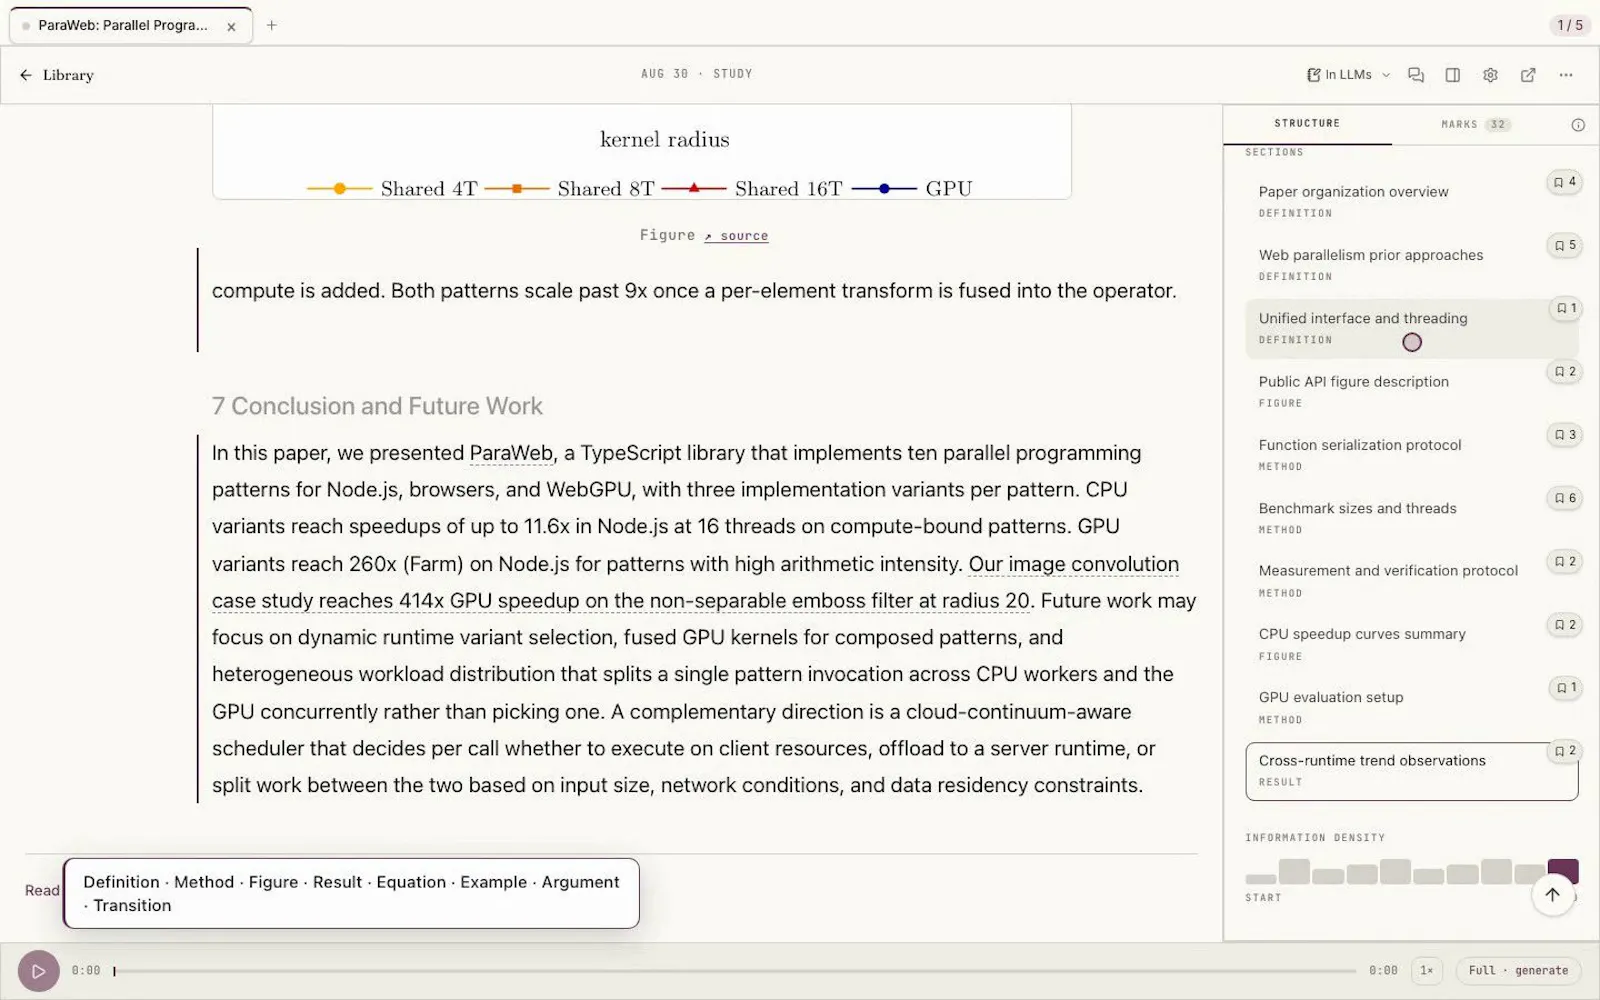1600x1000 pixels.
Task: Click the 1/5 page counter
Action: pos(1570,25)
